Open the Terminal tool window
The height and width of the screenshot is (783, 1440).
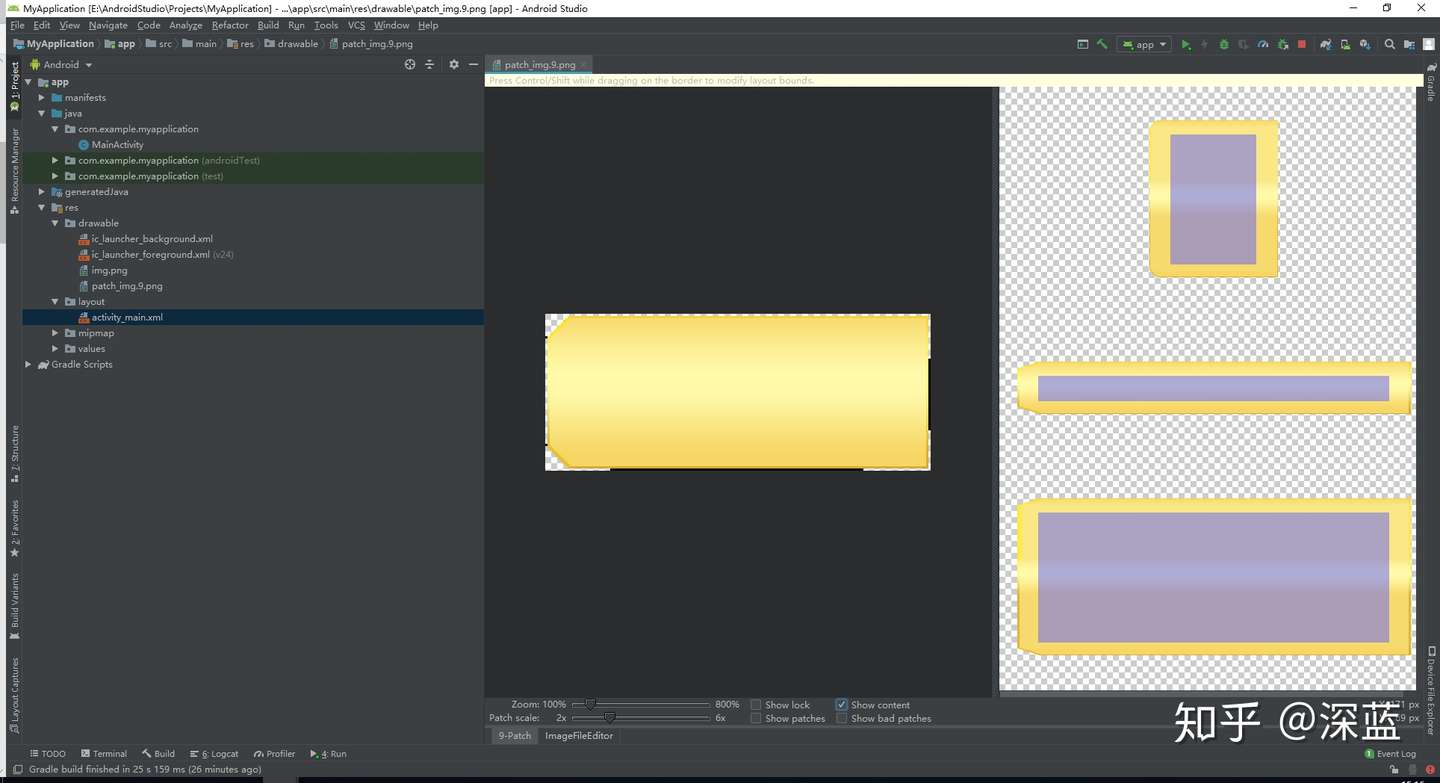pyautogui.click(x=104, y=754)
